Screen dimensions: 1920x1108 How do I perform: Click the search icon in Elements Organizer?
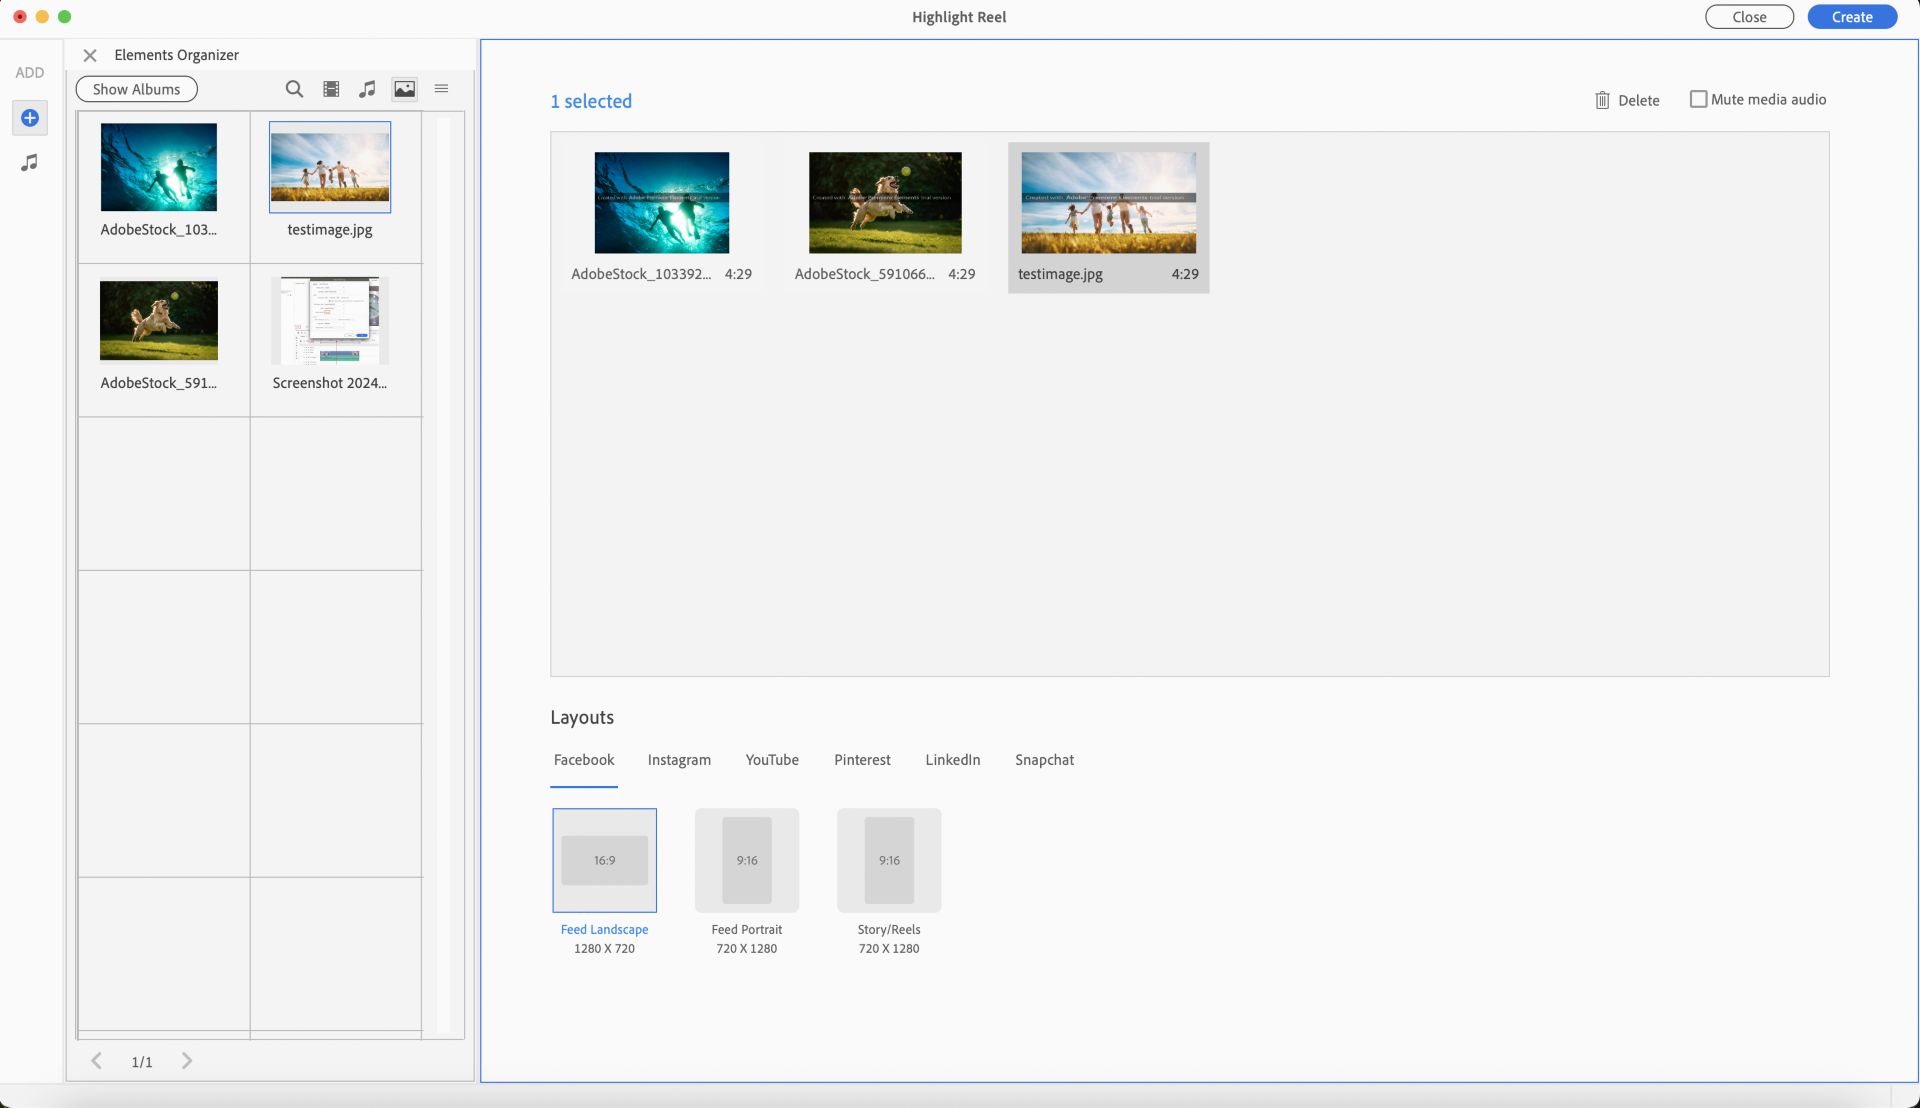293,88
